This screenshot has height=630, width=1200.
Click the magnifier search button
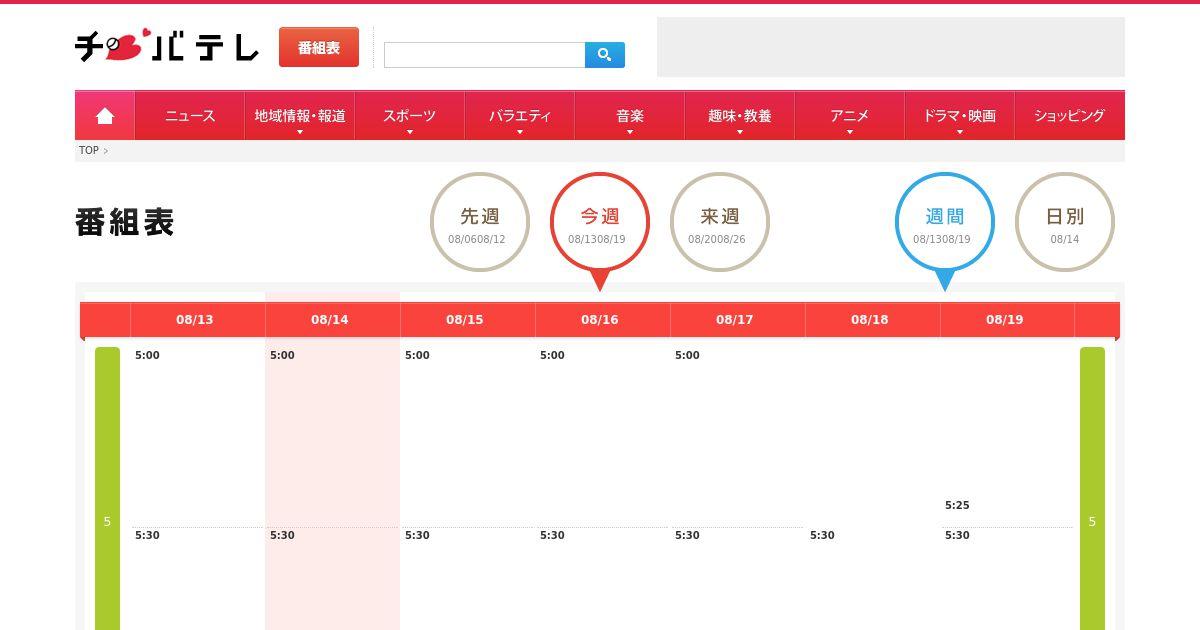click(605, 55)
